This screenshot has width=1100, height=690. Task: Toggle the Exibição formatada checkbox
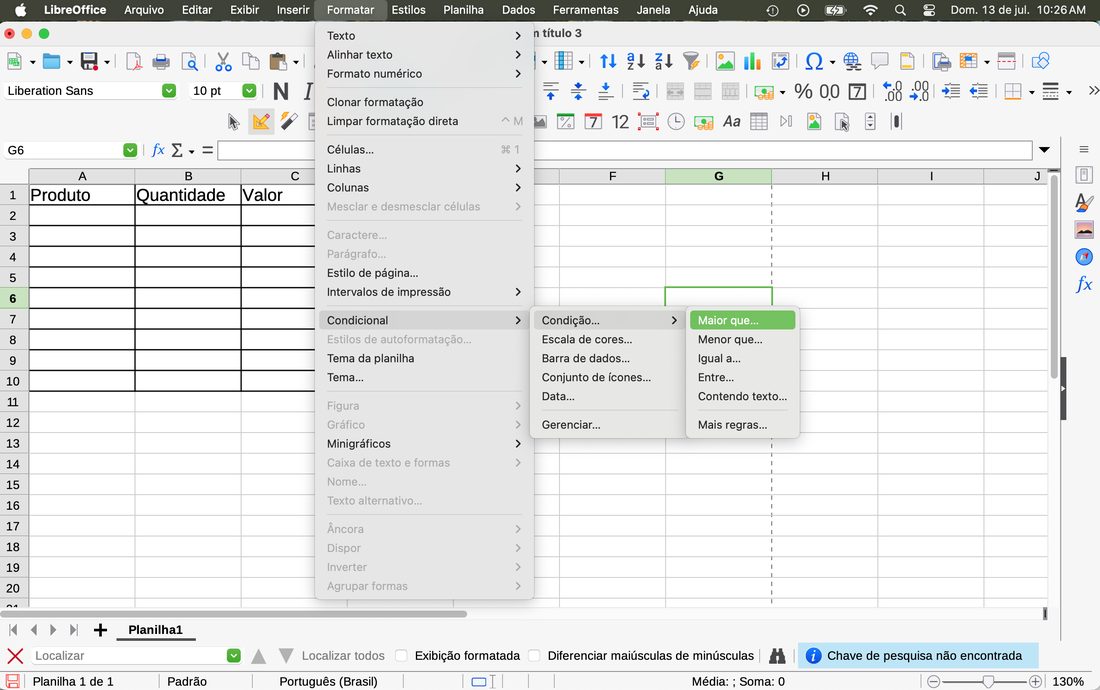(x=401, y=656)
